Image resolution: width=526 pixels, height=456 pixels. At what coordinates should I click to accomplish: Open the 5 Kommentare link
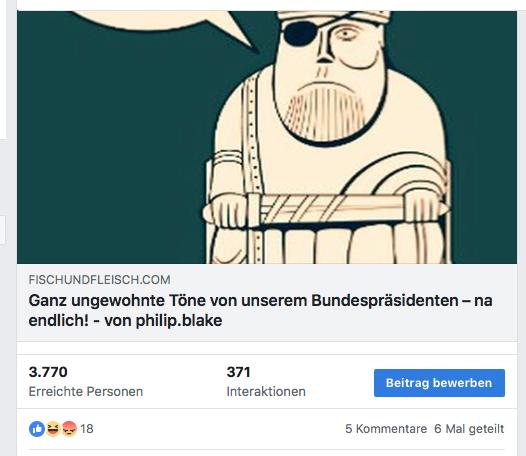pos(386,429)
